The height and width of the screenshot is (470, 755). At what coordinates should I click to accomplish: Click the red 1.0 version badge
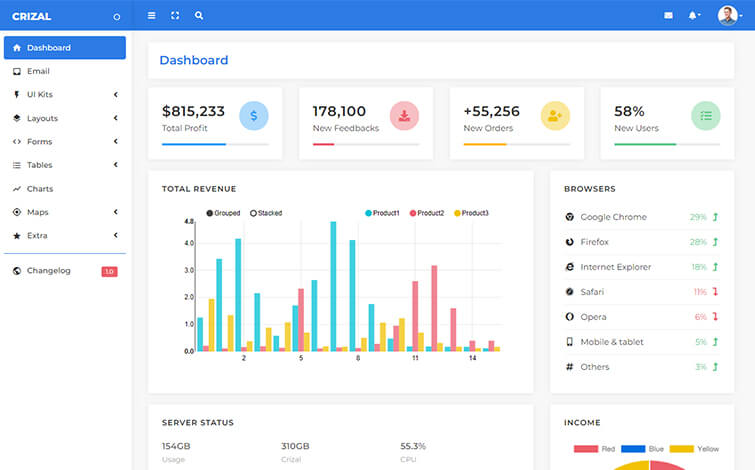click(x=109, y=272)
